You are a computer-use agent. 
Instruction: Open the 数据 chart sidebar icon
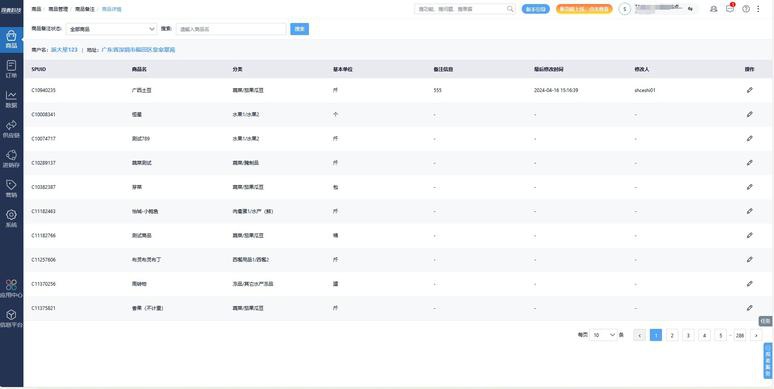point(11,99)
